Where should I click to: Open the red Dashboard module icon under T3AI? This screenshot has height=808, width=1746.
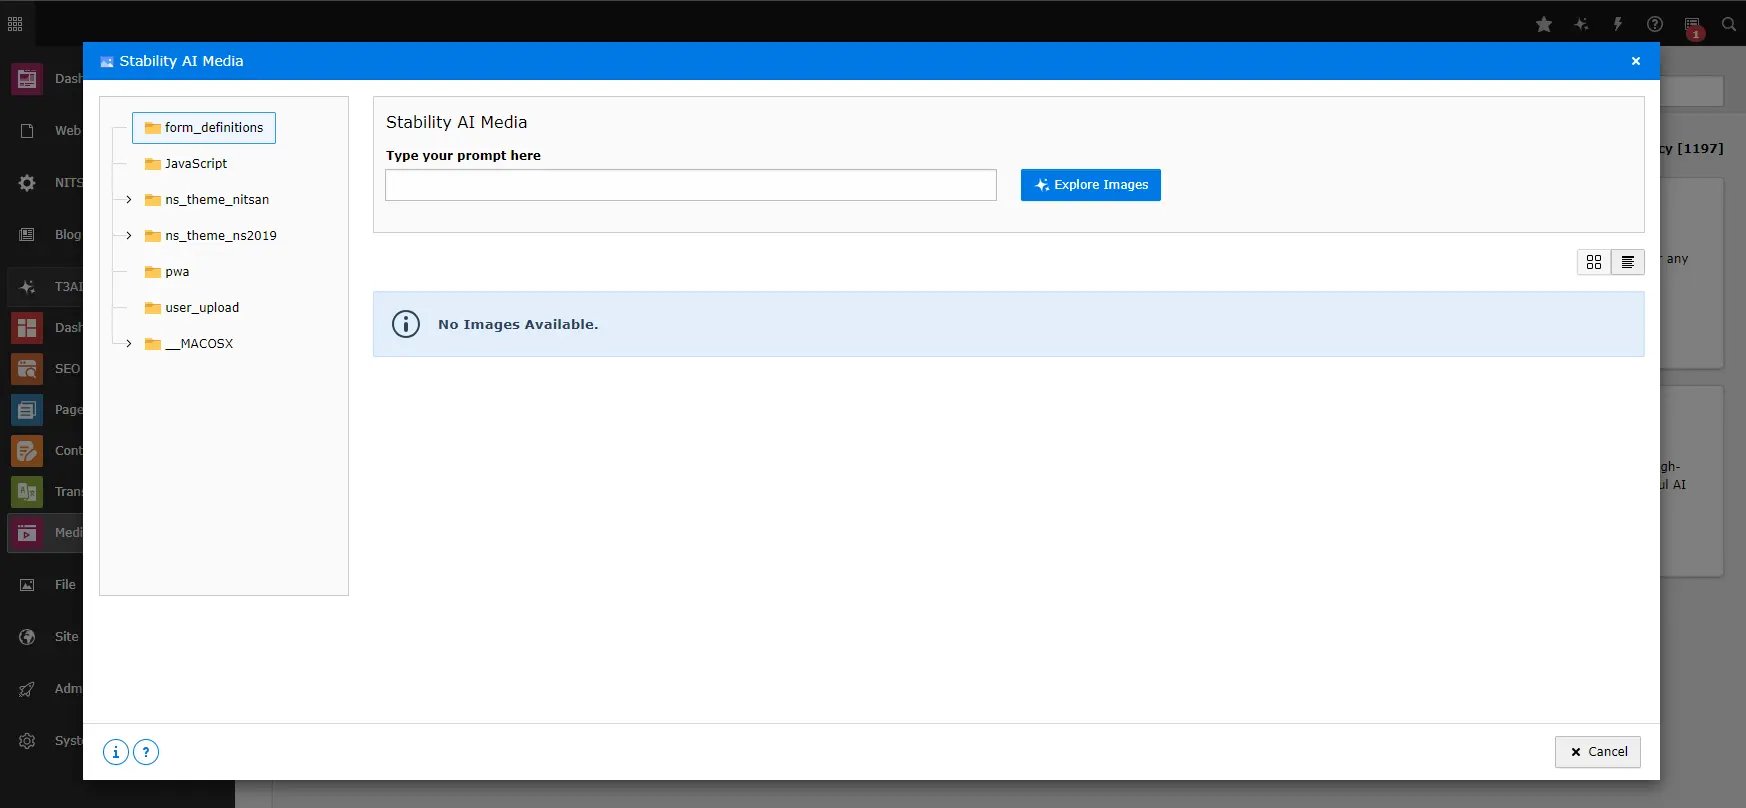[27, 328]
